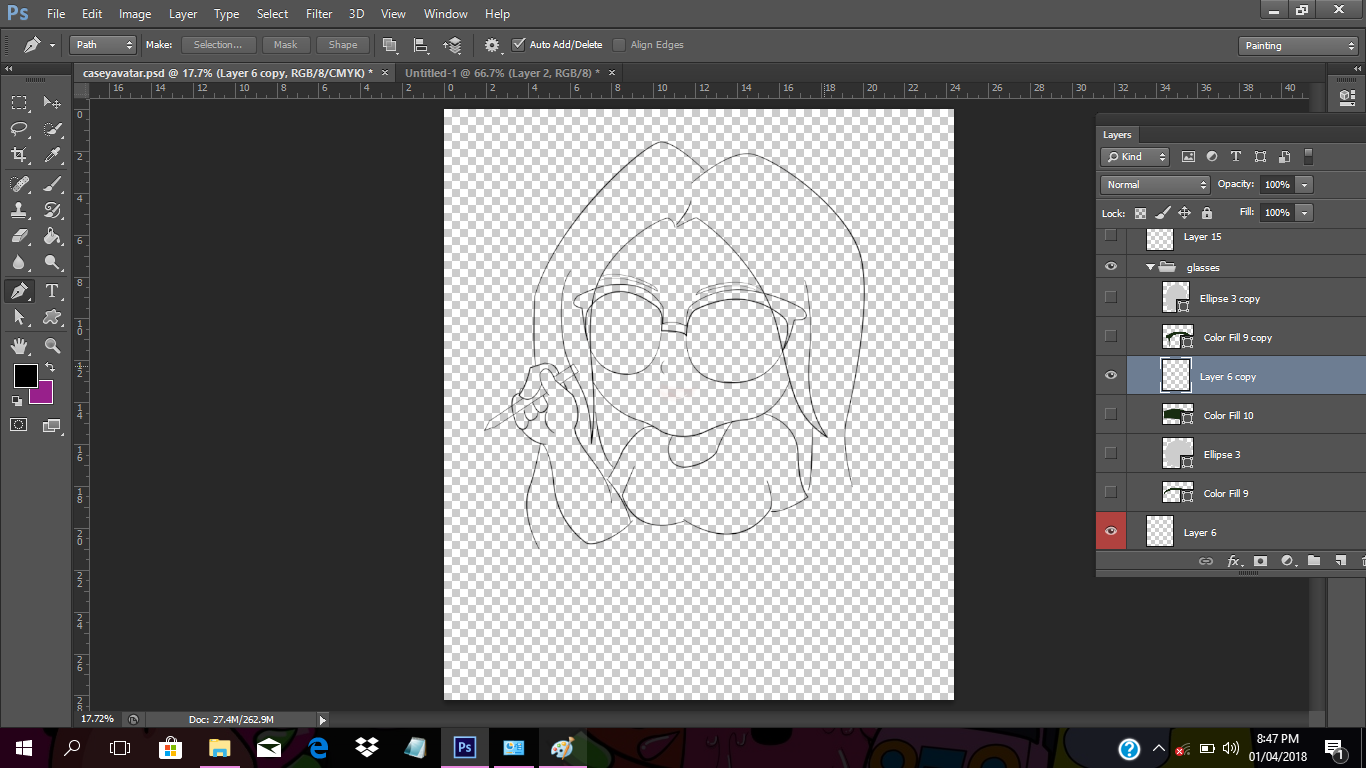Toggle the layer filtering switch
Screen dimensions: 1366x768
click(1308, 157)
